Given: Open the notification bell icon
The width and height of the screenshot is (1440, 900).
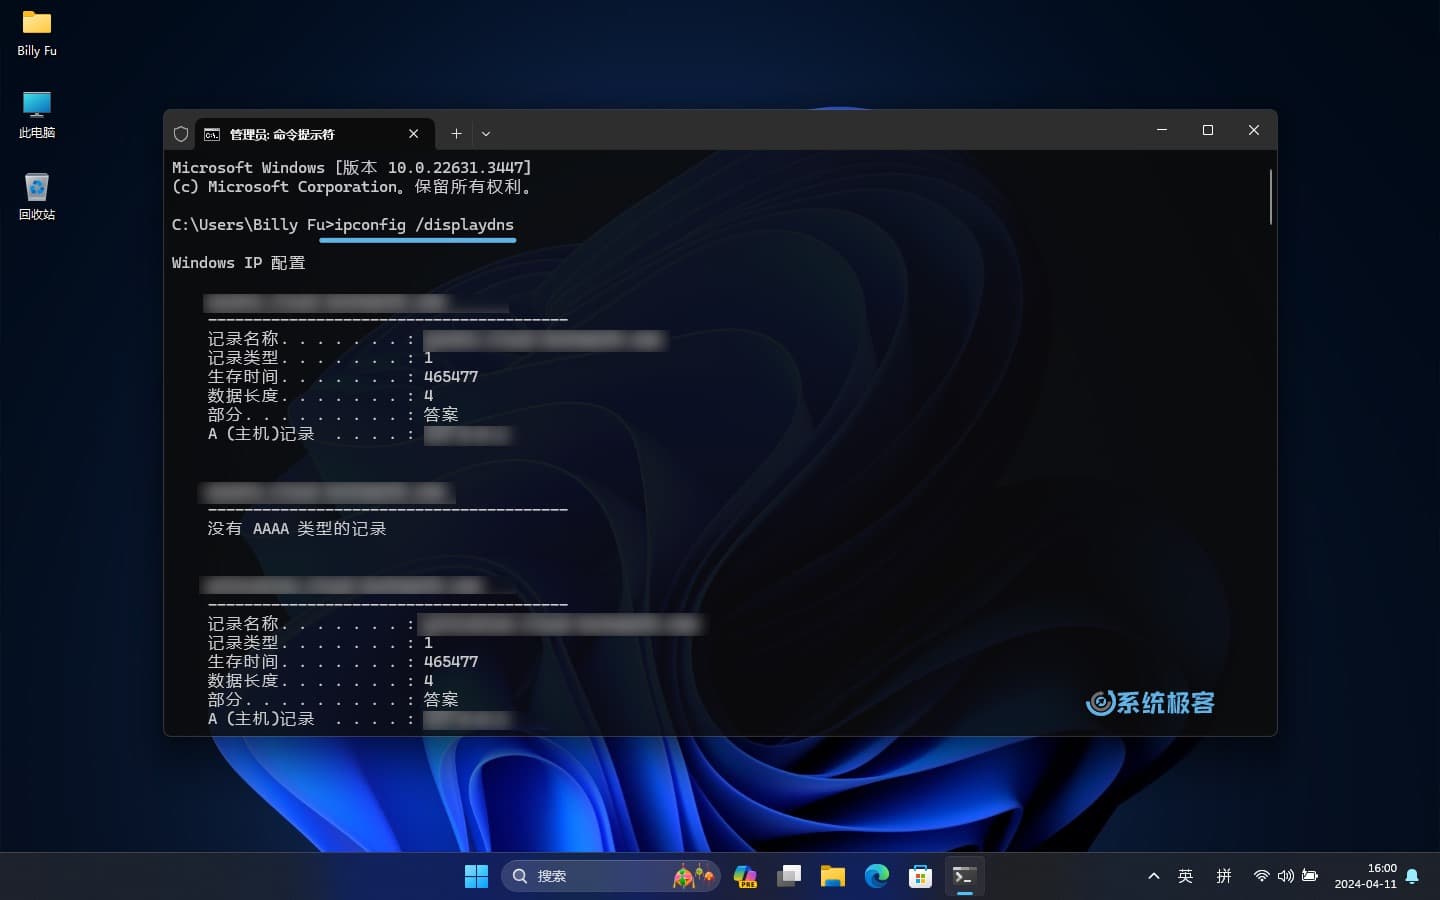Looking at the screenshot, I should [1412, 876].
